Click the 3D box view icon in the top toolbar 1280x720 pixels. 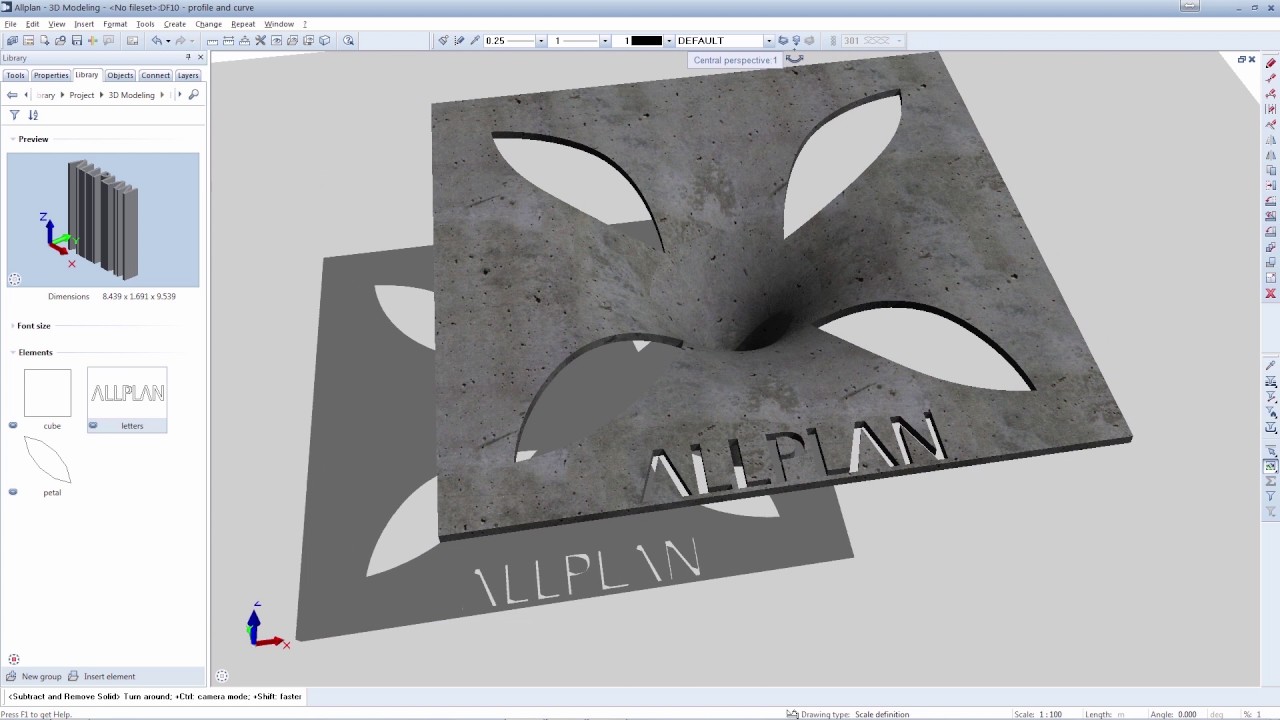click(325, 41)
